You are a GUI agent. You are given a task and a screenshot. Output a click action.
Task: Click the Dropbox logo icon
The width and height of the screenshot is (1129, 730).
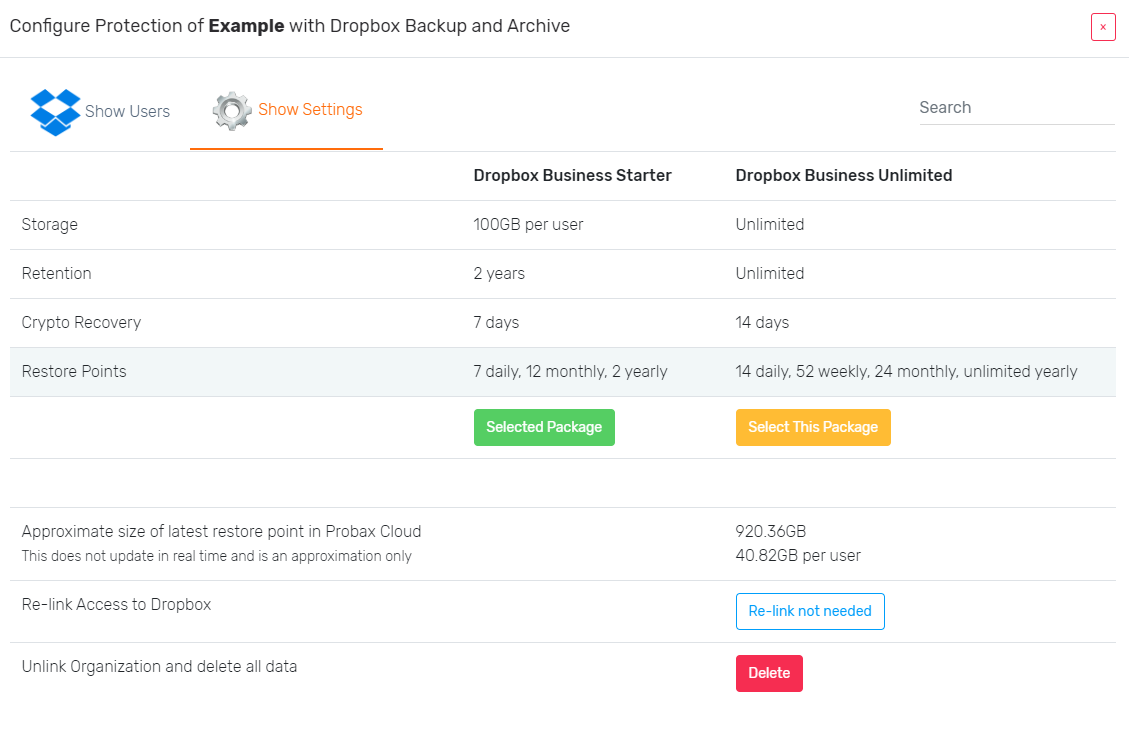[x=55, y=112]
